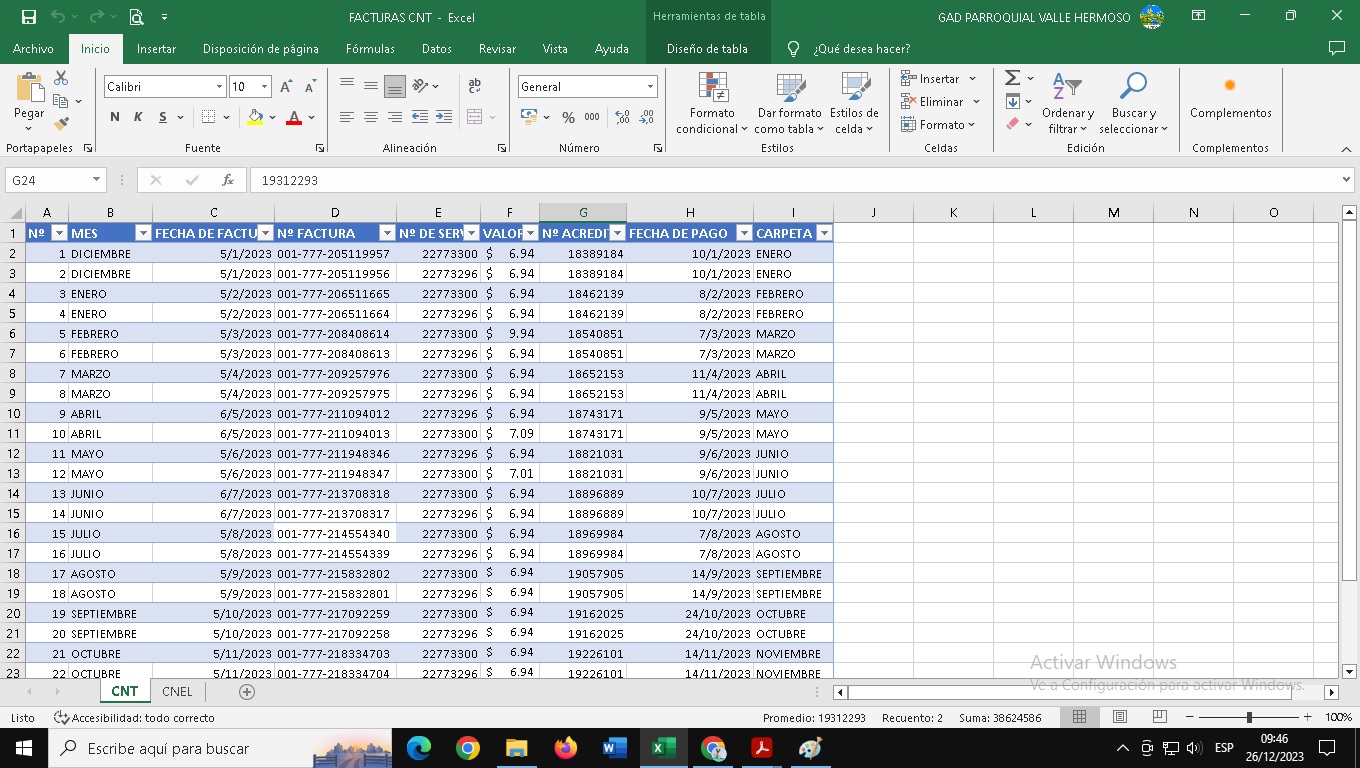The width and height of the screenshot is (1360, 768).
Task: Click the Format Painter brush icon
Action: click(61, 124)
